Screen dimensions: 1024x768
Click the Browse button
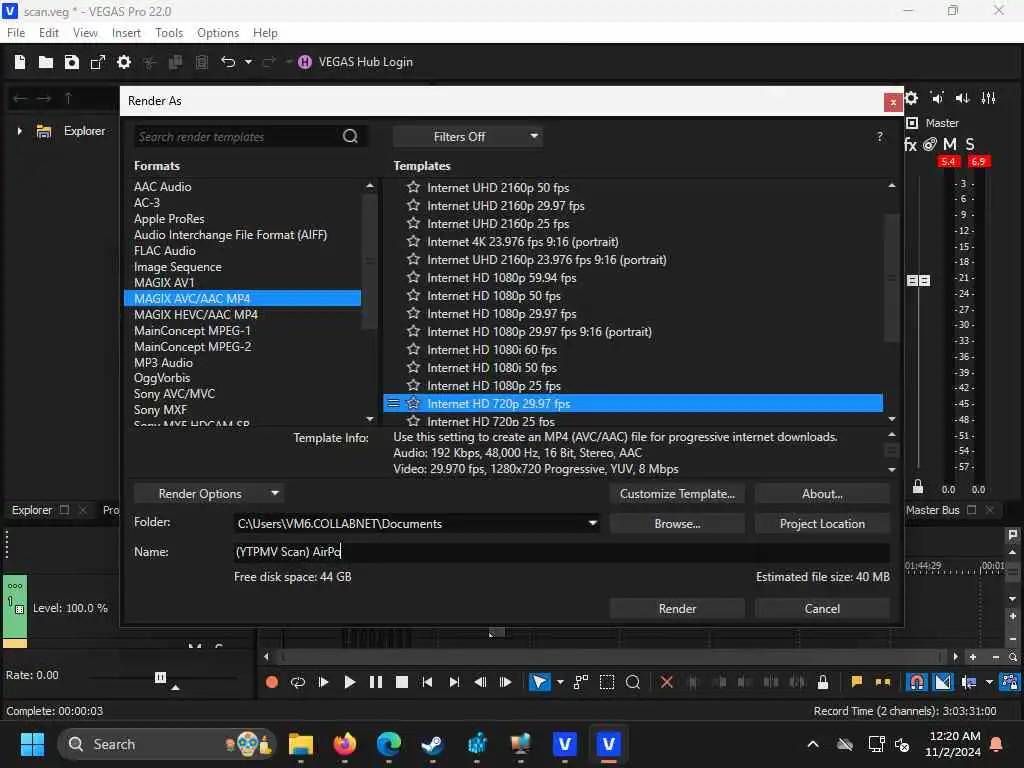[x=677, y=524]
